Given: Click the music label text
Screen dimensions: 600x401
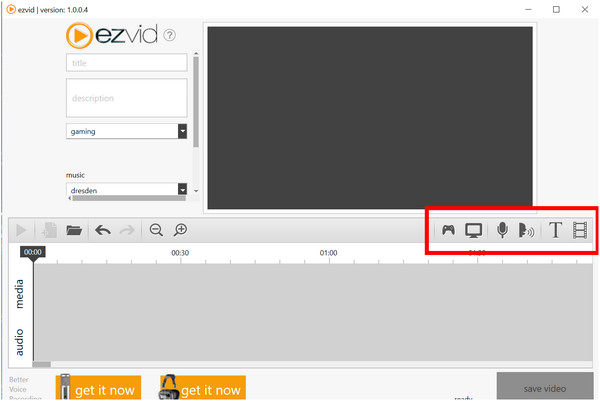Looking at the screenshot, I should point(75,175).
